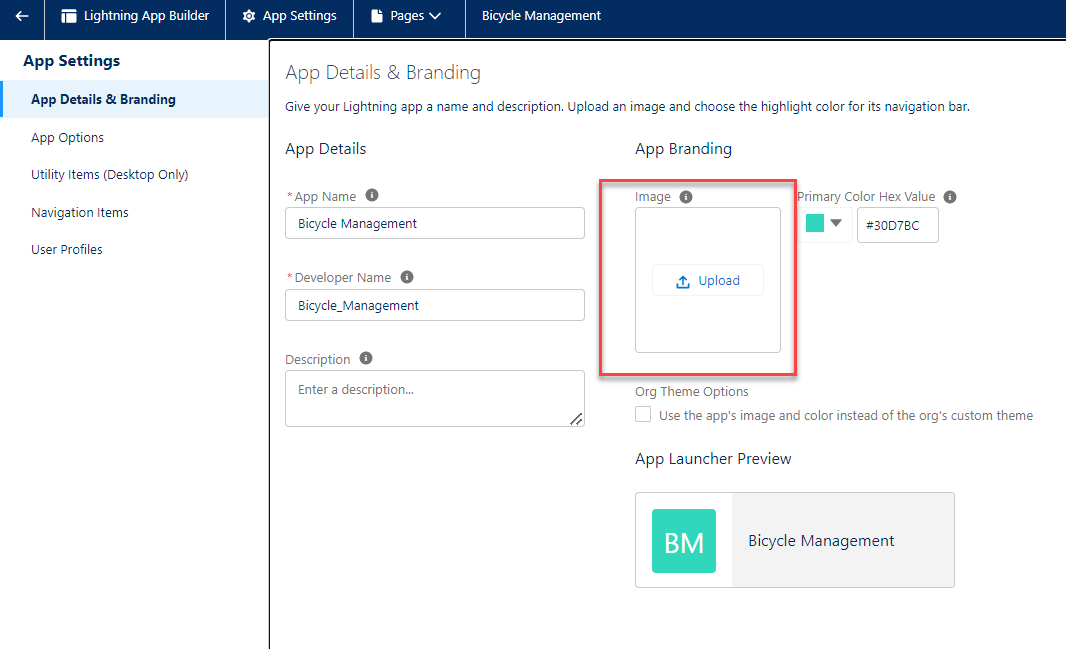This screenshot has height=649, width=1066.
Task: Click the BM app launcher preview tile
Action: (684, 540)
